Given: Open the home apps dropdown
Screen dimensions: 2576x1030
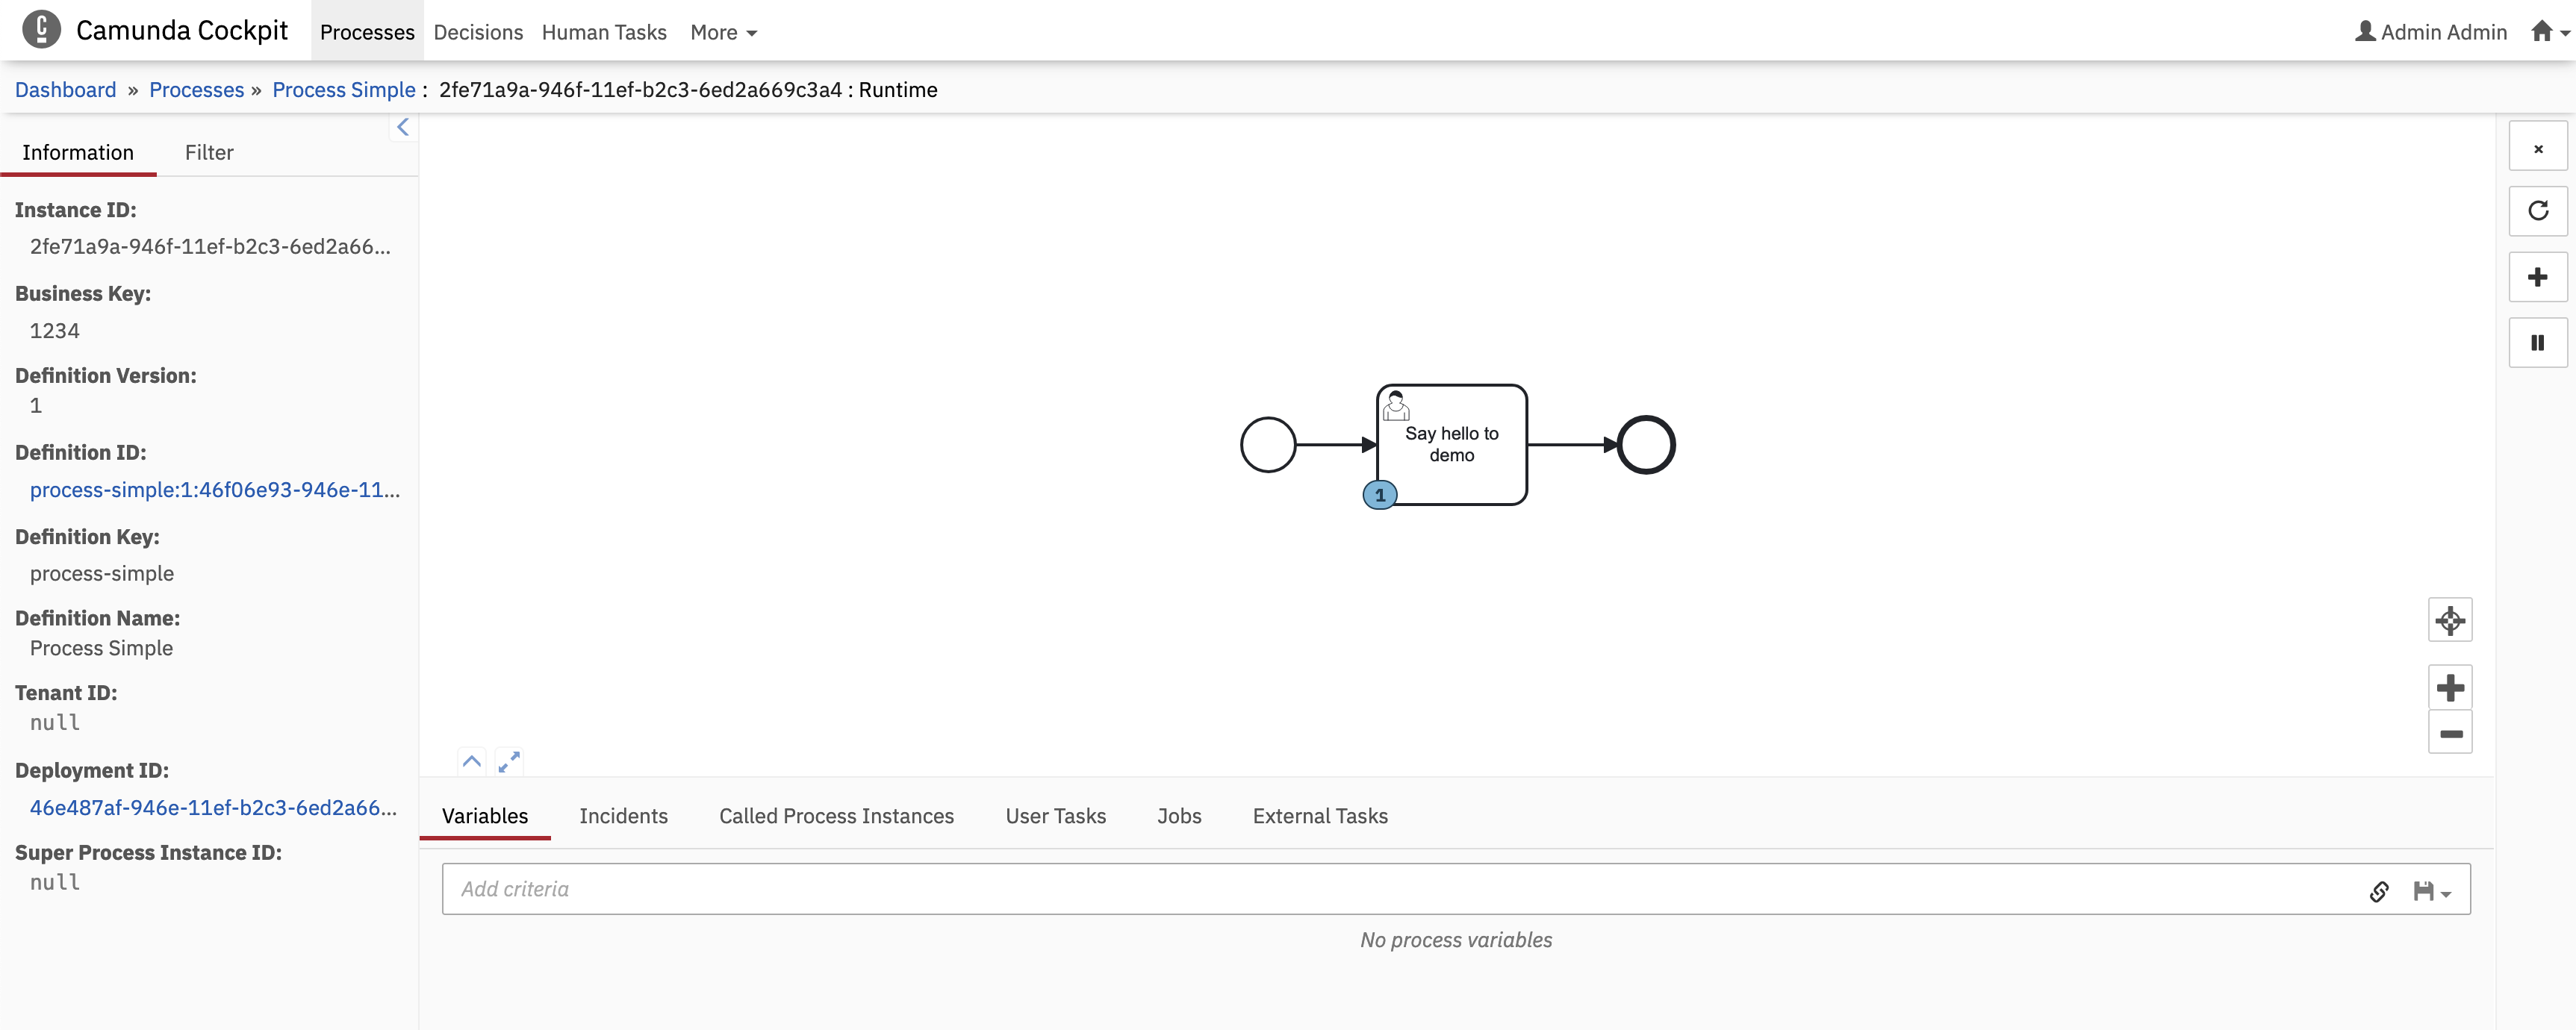Looking at the screenshot, I should tap(2549, 32).
